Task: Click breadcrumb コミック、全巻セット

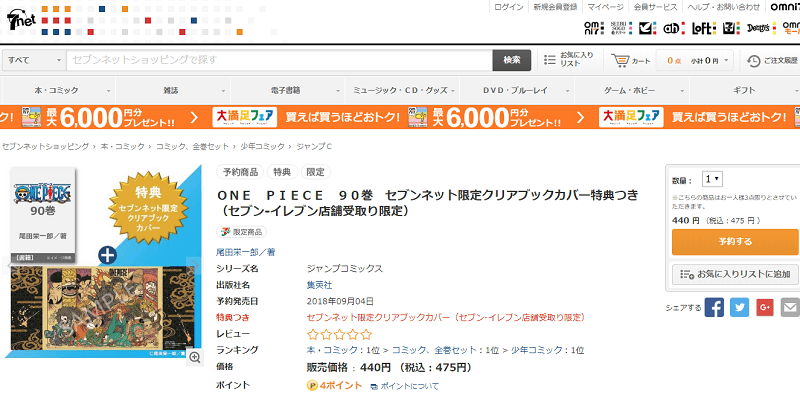Action: point(192,146)
